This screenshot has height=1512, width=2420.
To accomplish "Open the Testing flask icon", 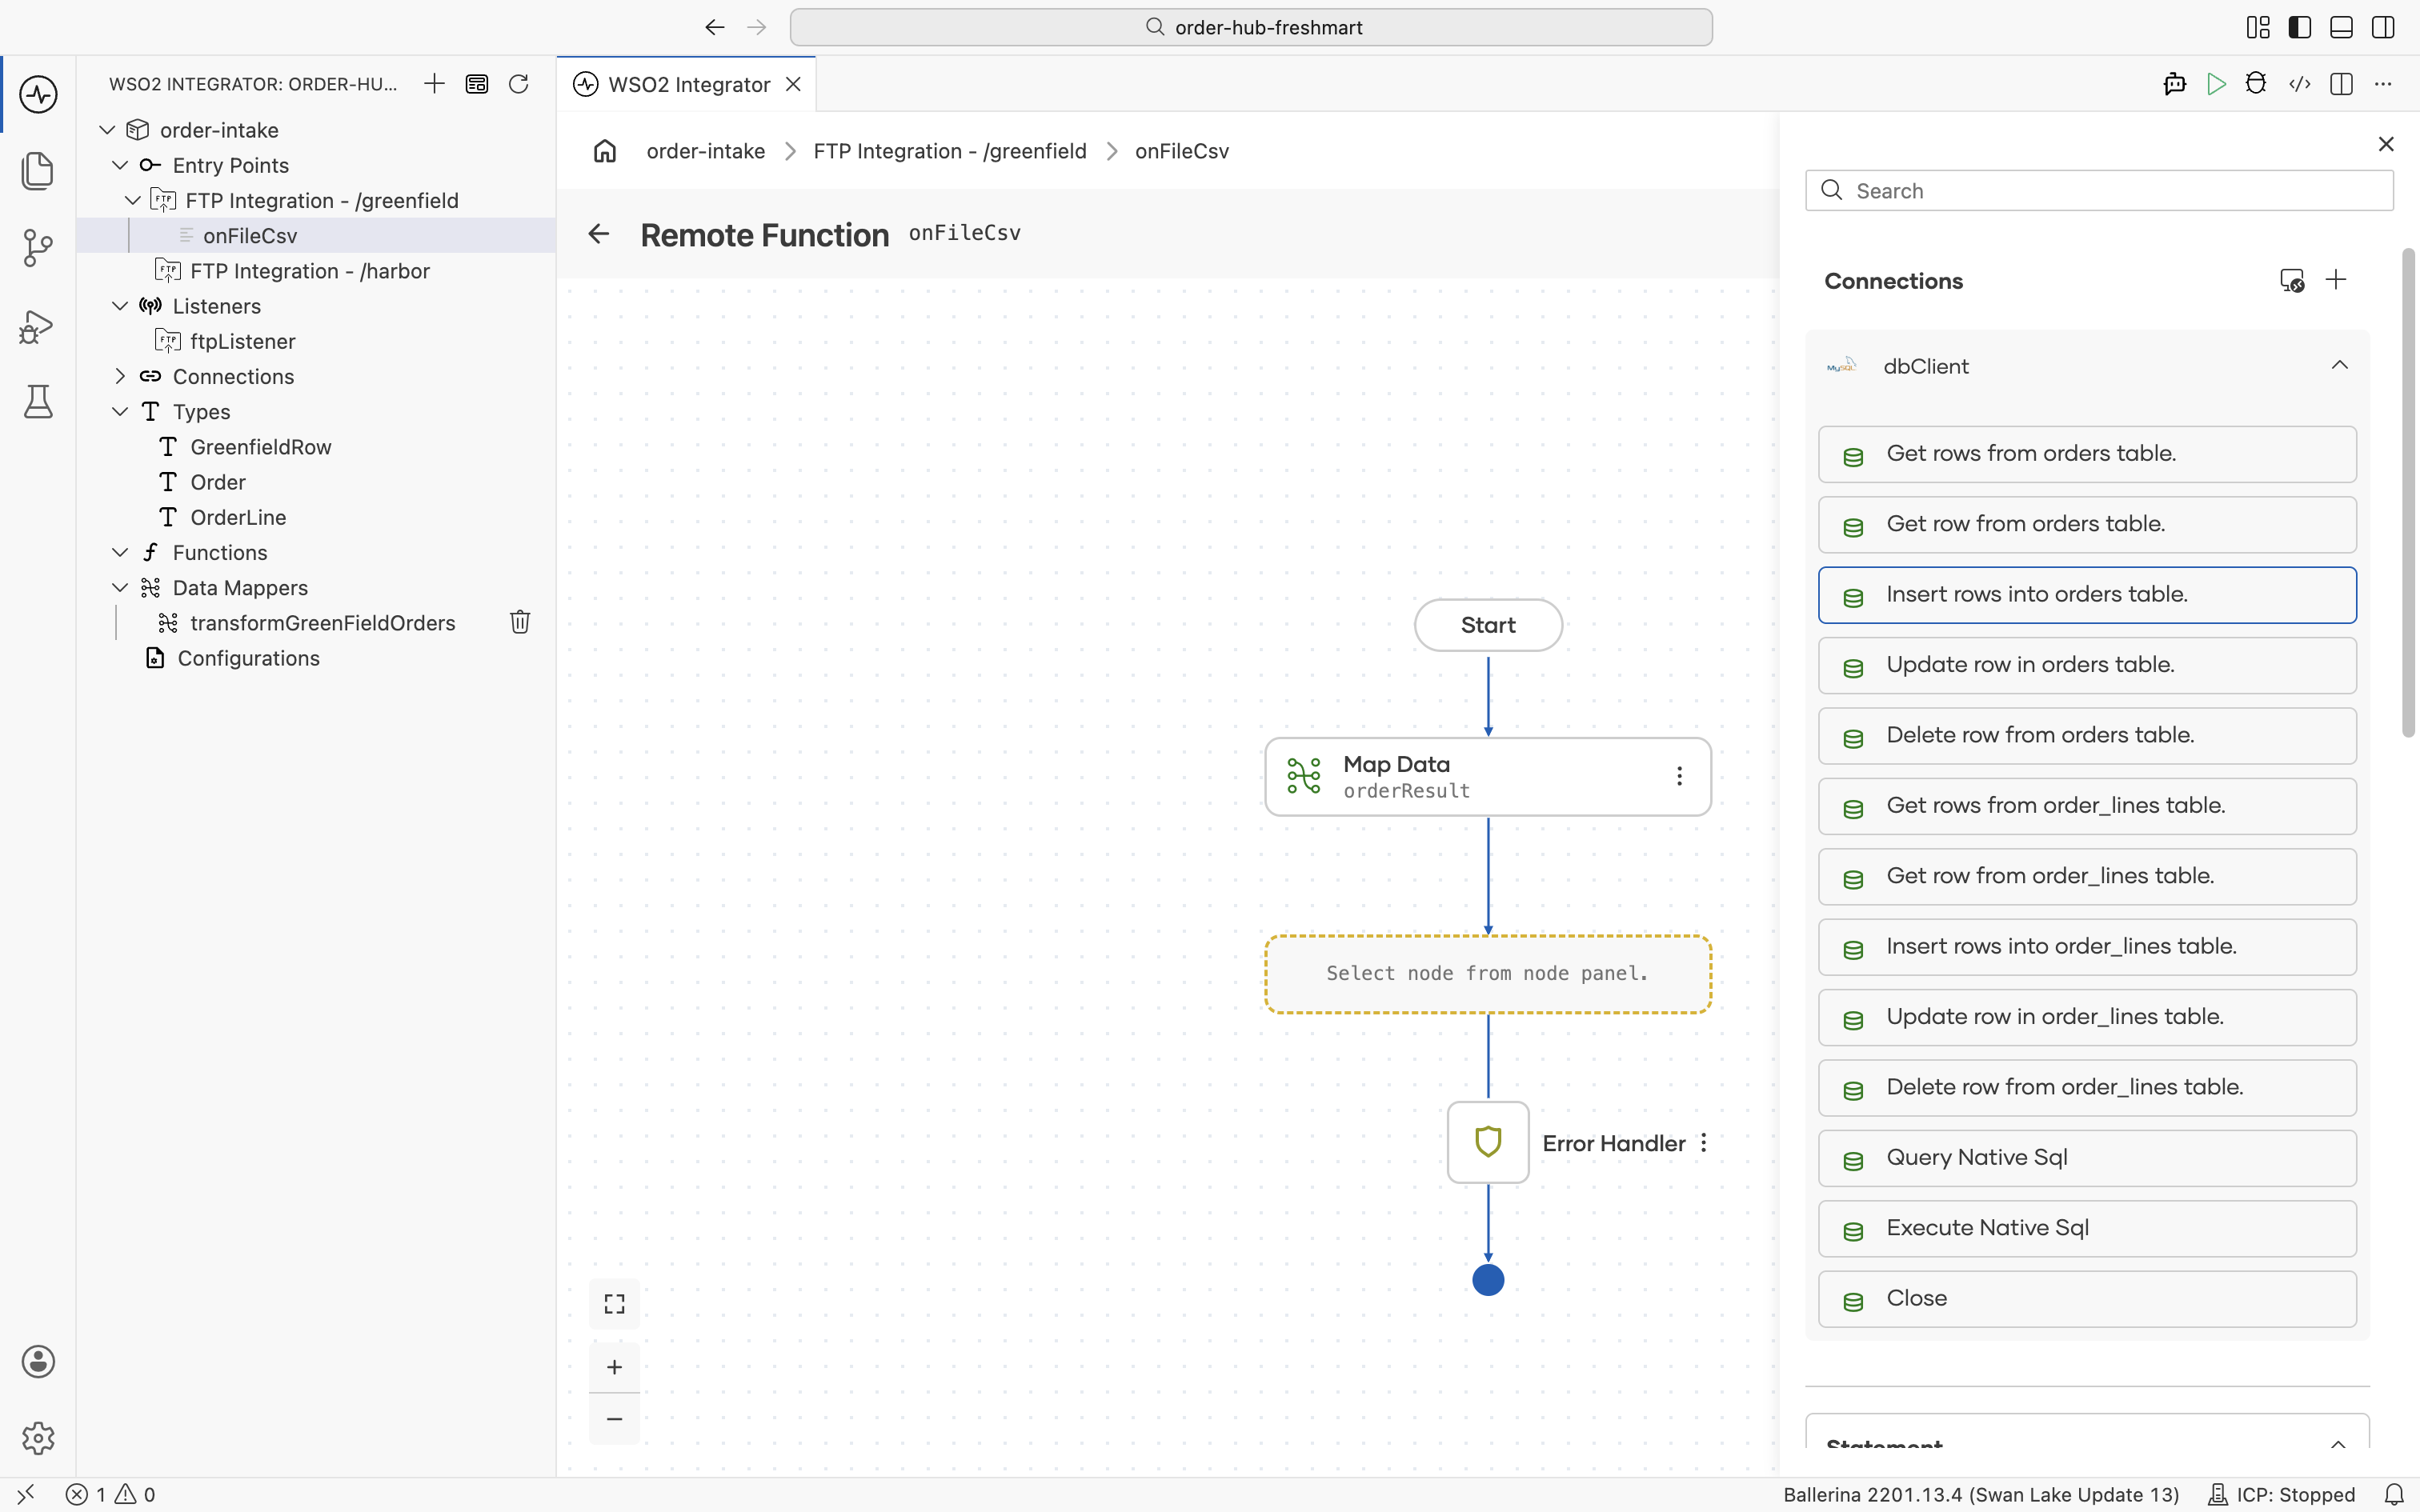I will [38, 402].
